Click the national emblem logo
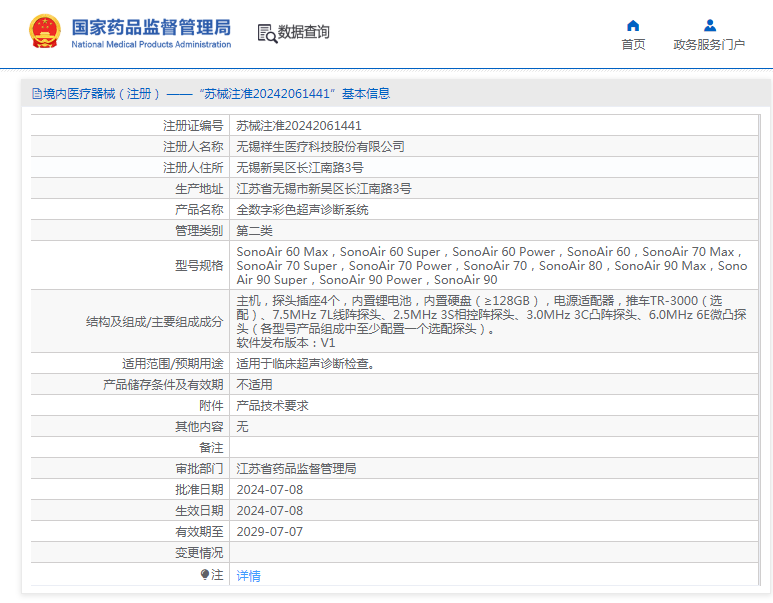Screen dimensions: 773x603 (44, 32)
